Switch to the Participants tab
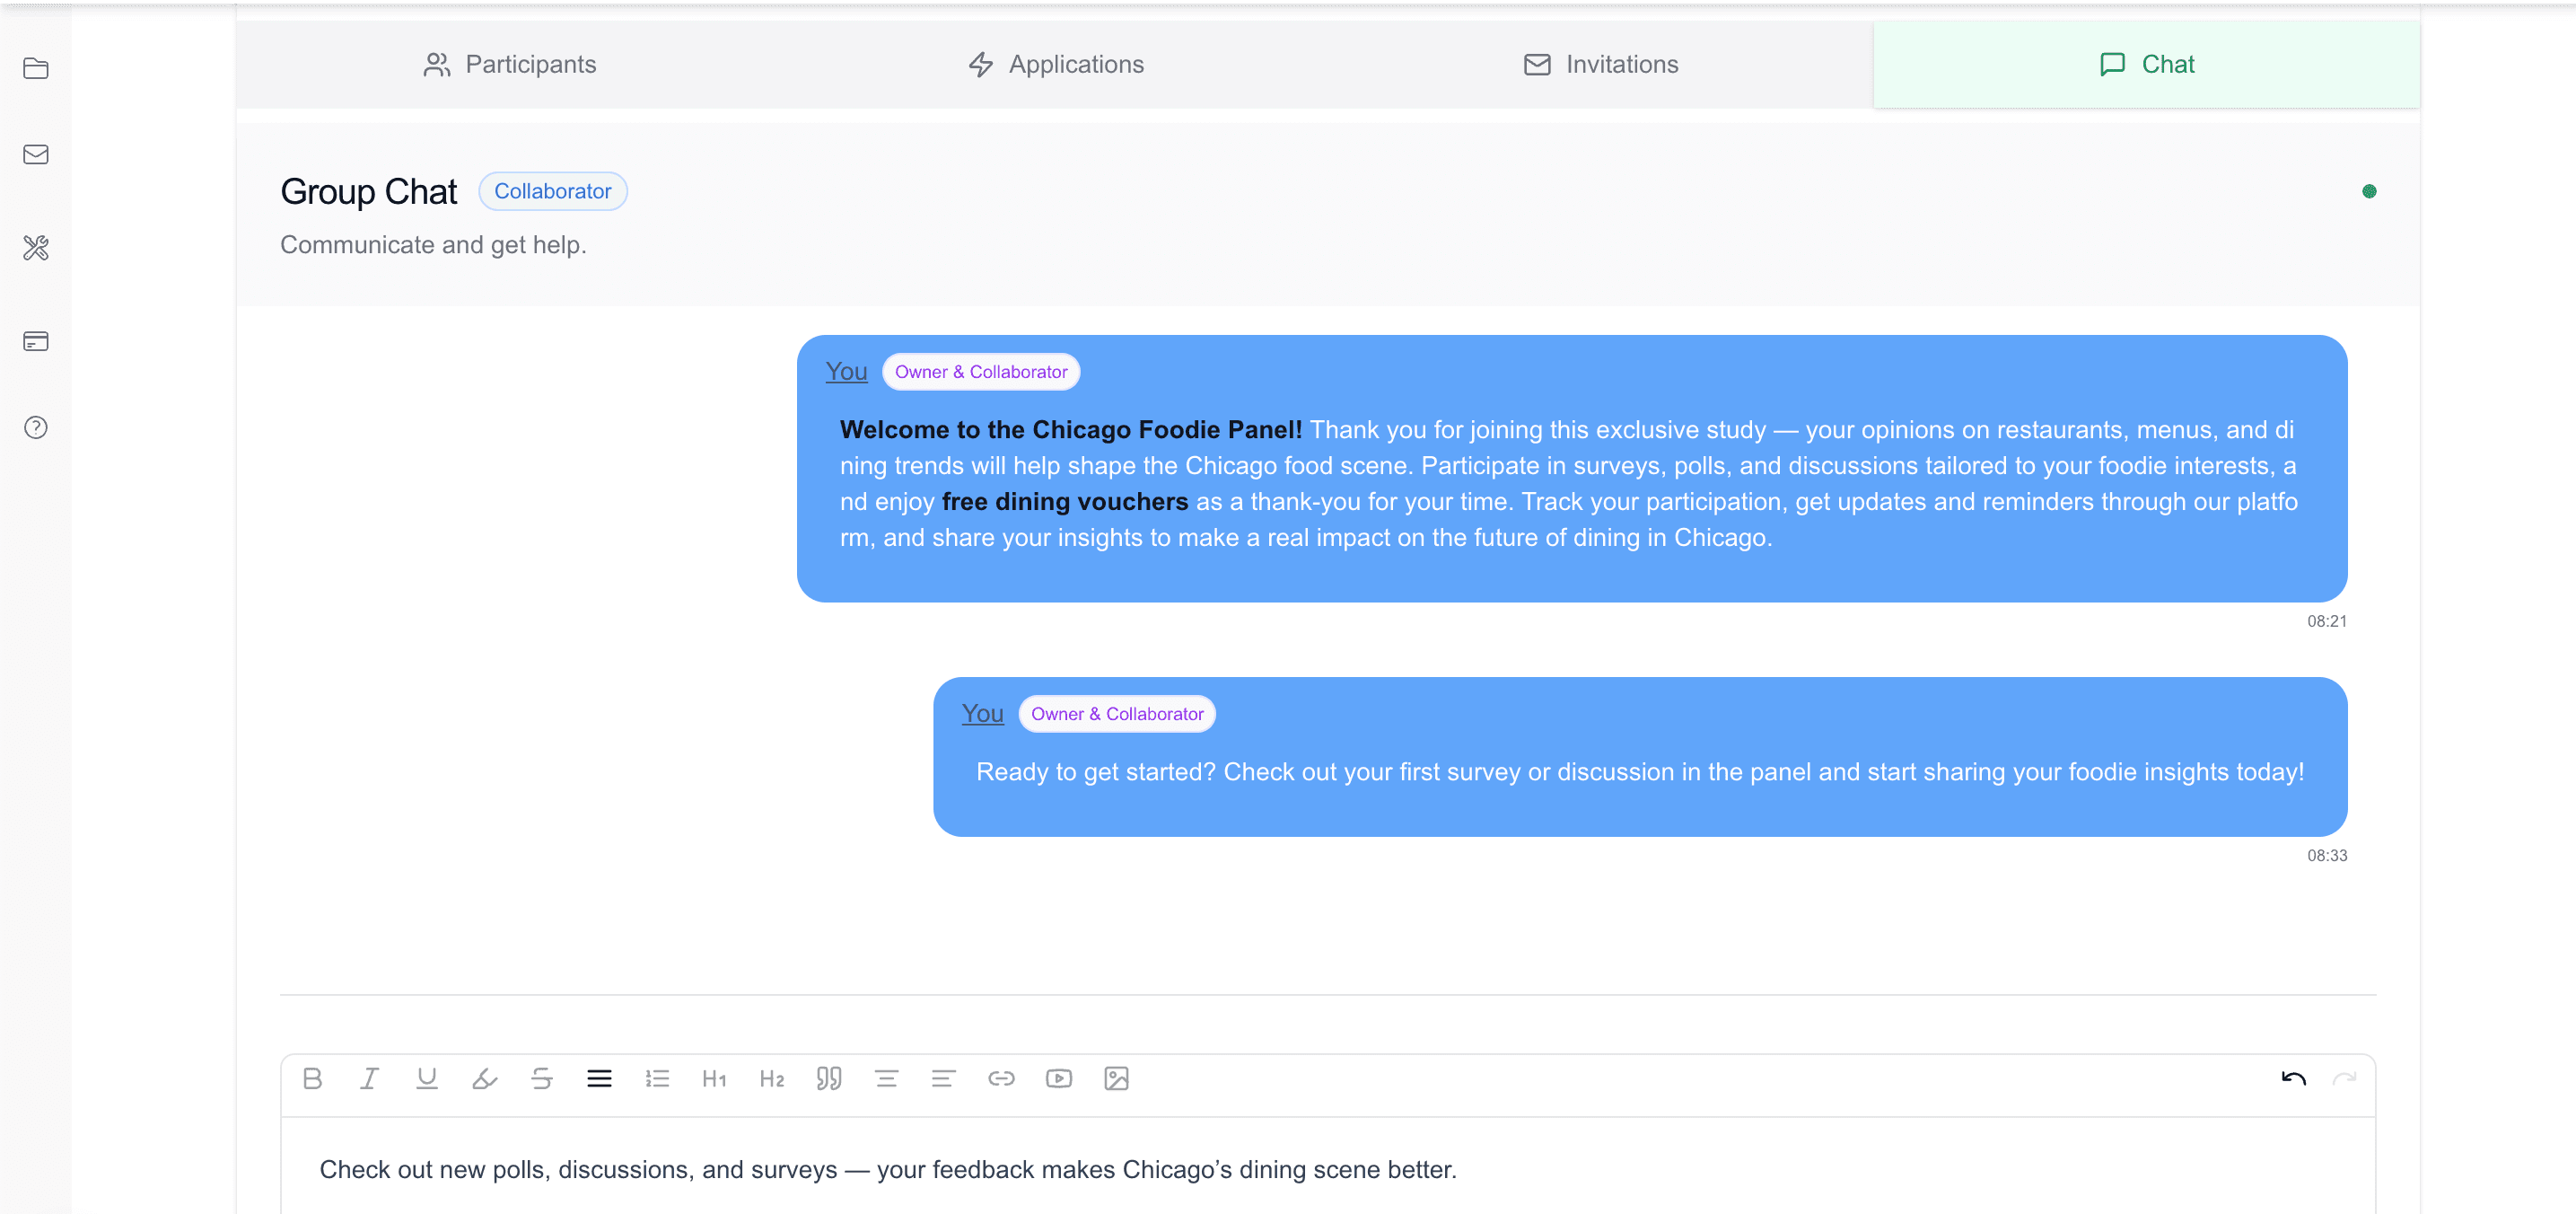 (509, 64)
